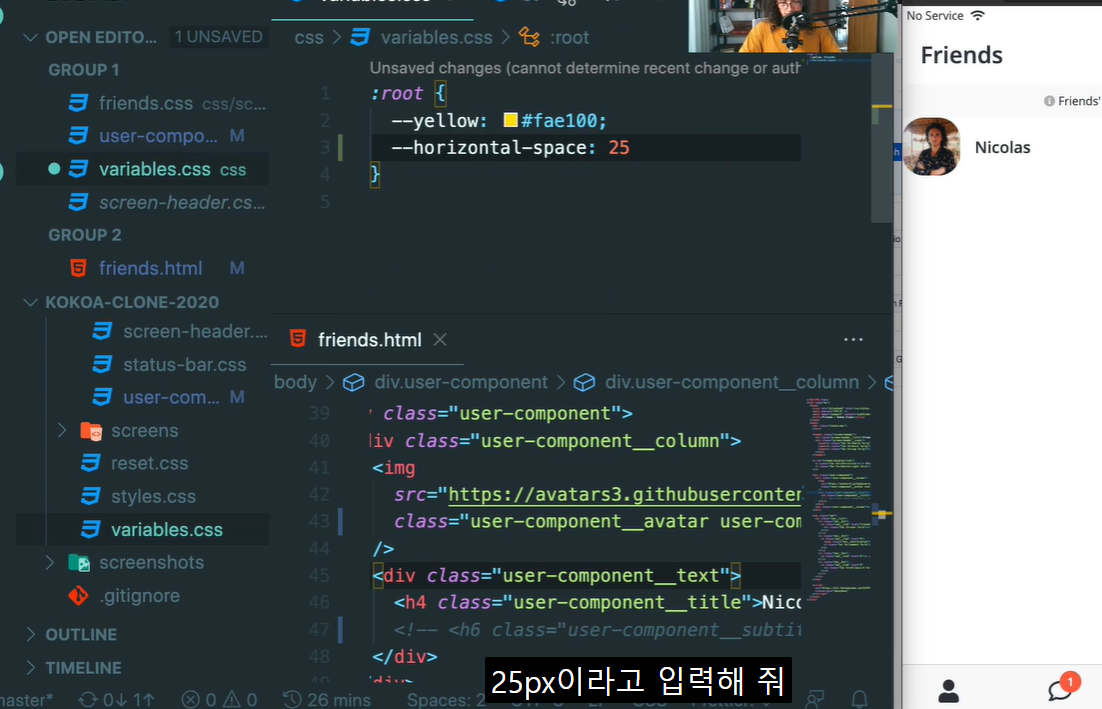Click the user-component__text div line
This screenshot has width=1102, height=709.
click(557, 575)
